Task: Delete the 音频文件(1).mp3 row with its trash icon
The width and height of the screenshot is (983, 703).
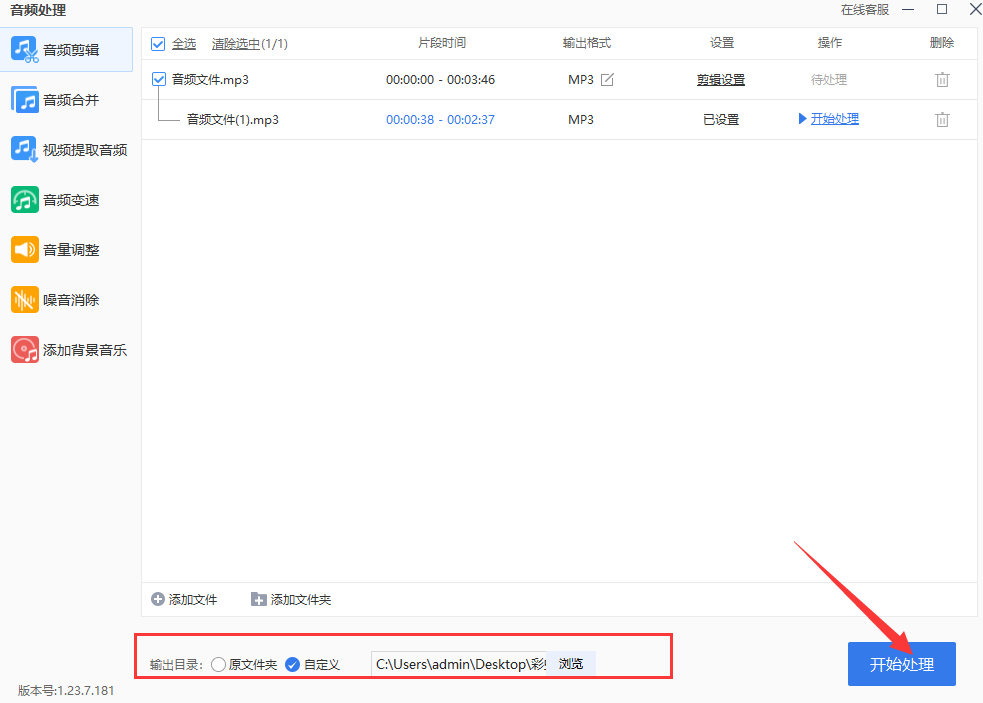Action: pos(942,119)
